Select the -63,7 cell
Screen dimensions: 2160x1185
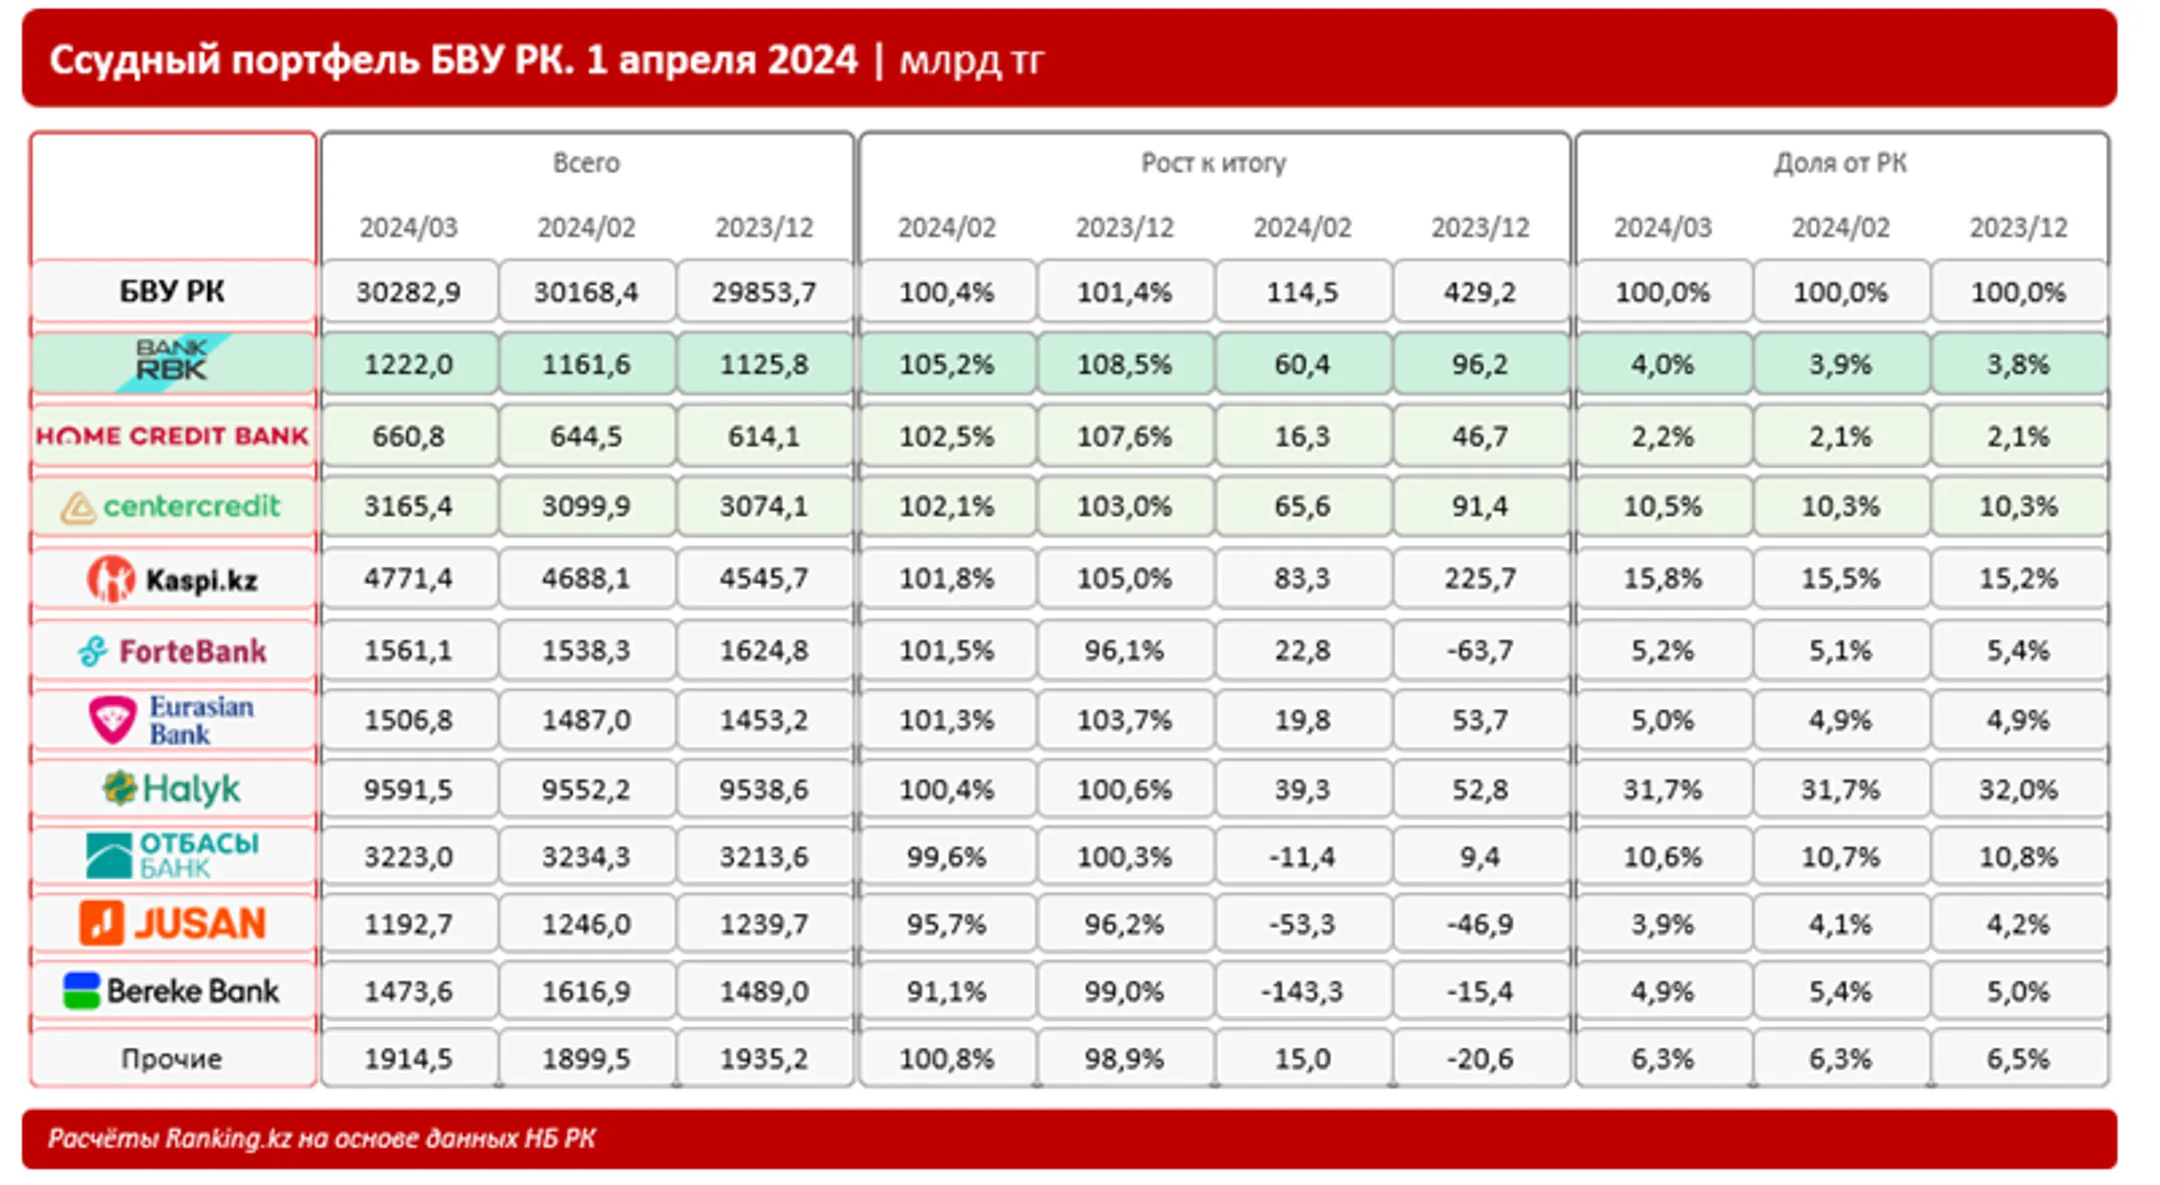click(1480, 650)
